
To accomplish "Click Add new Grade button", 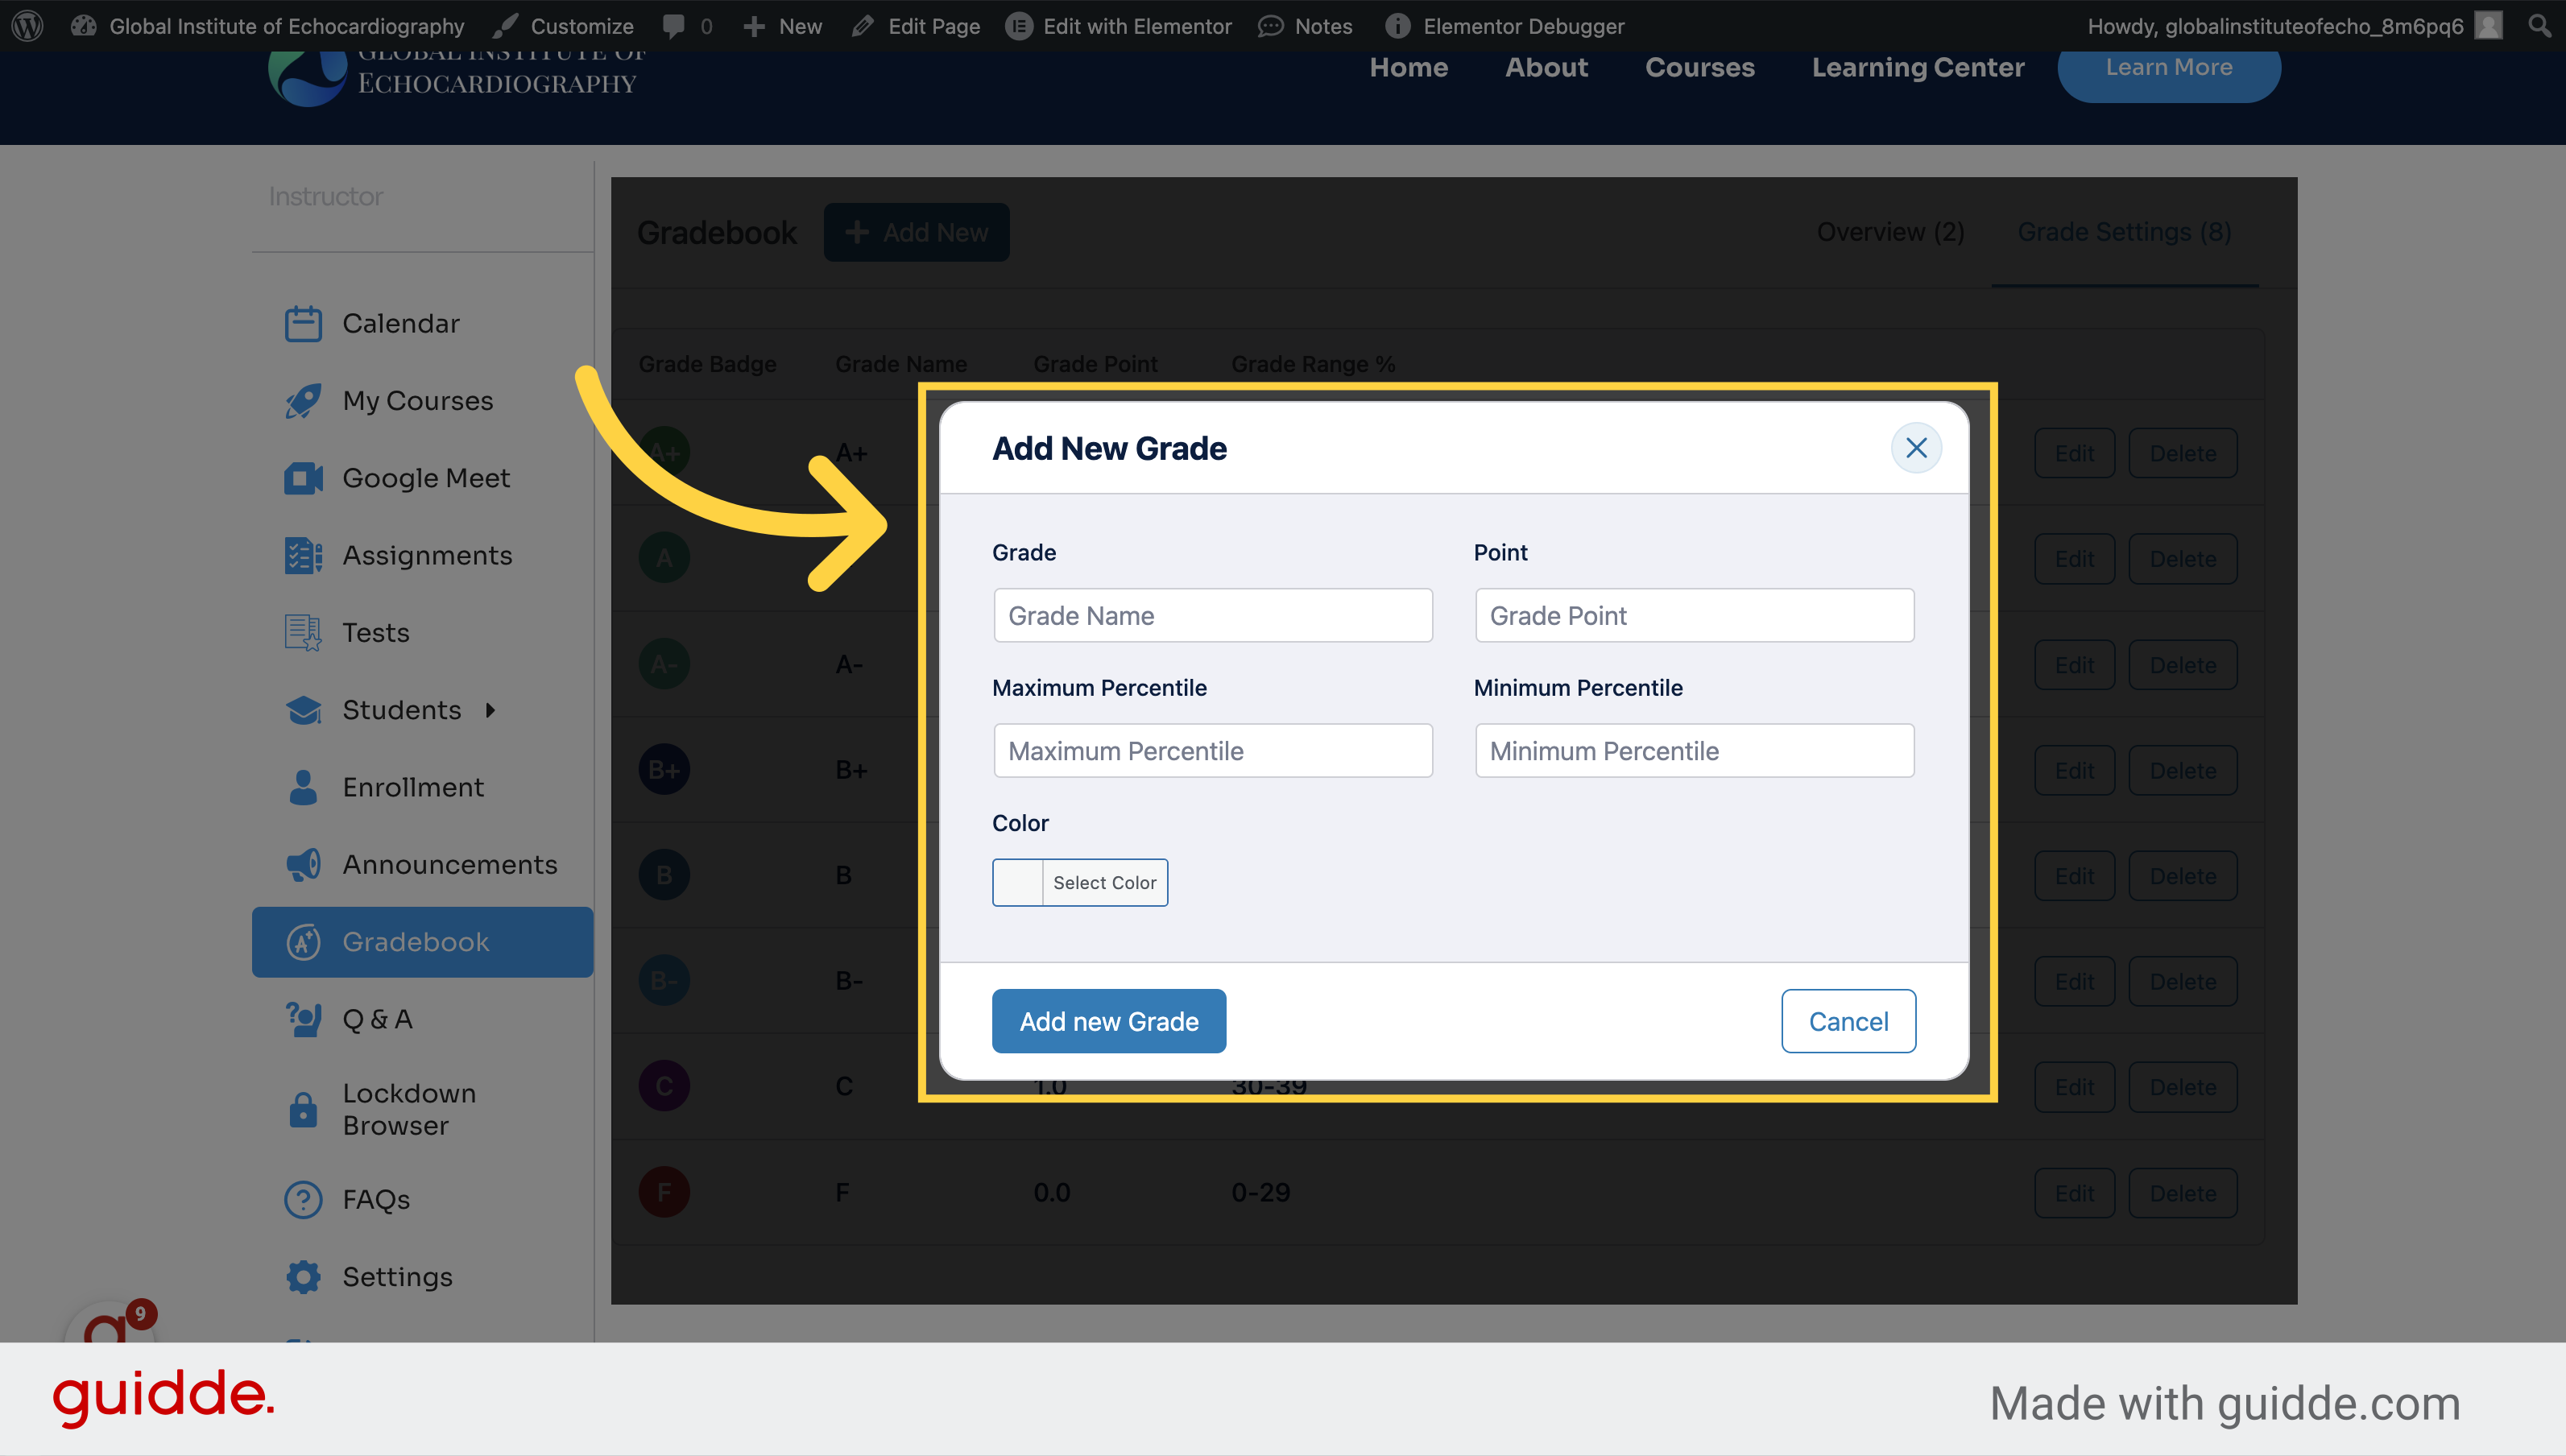I will (1108, 1020).
